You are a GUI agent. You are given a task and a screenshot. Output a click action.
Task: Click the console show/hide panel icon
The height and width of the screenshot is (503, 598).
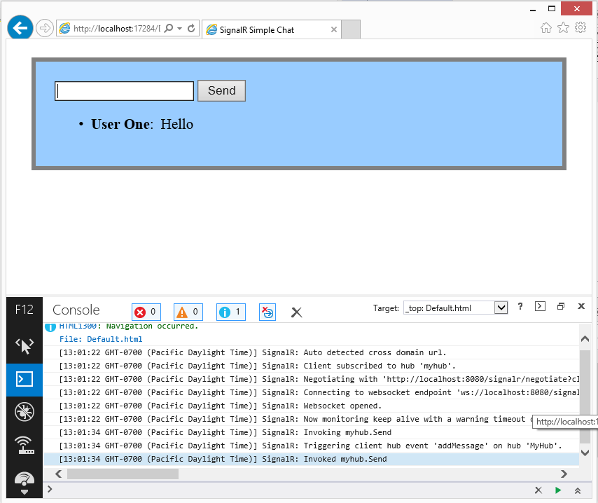pyautogui.click(x=540, y=306)
